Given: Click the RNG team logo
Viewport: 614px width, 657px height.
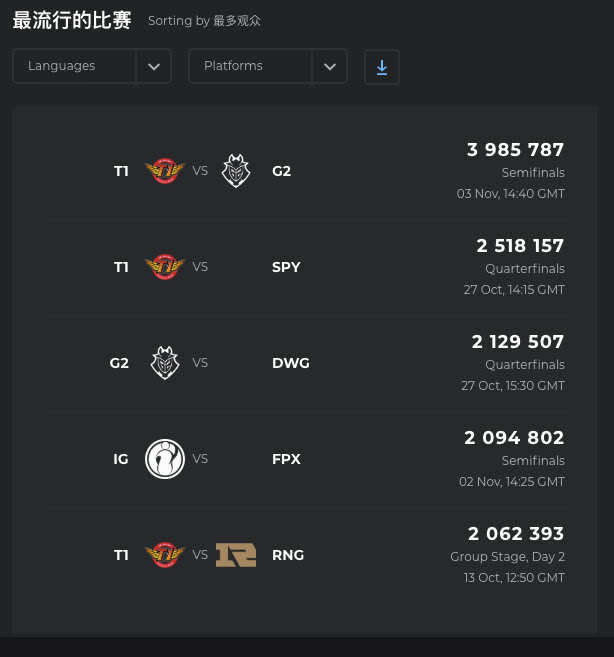Looking at the screenshot, I should click(236, 555).
